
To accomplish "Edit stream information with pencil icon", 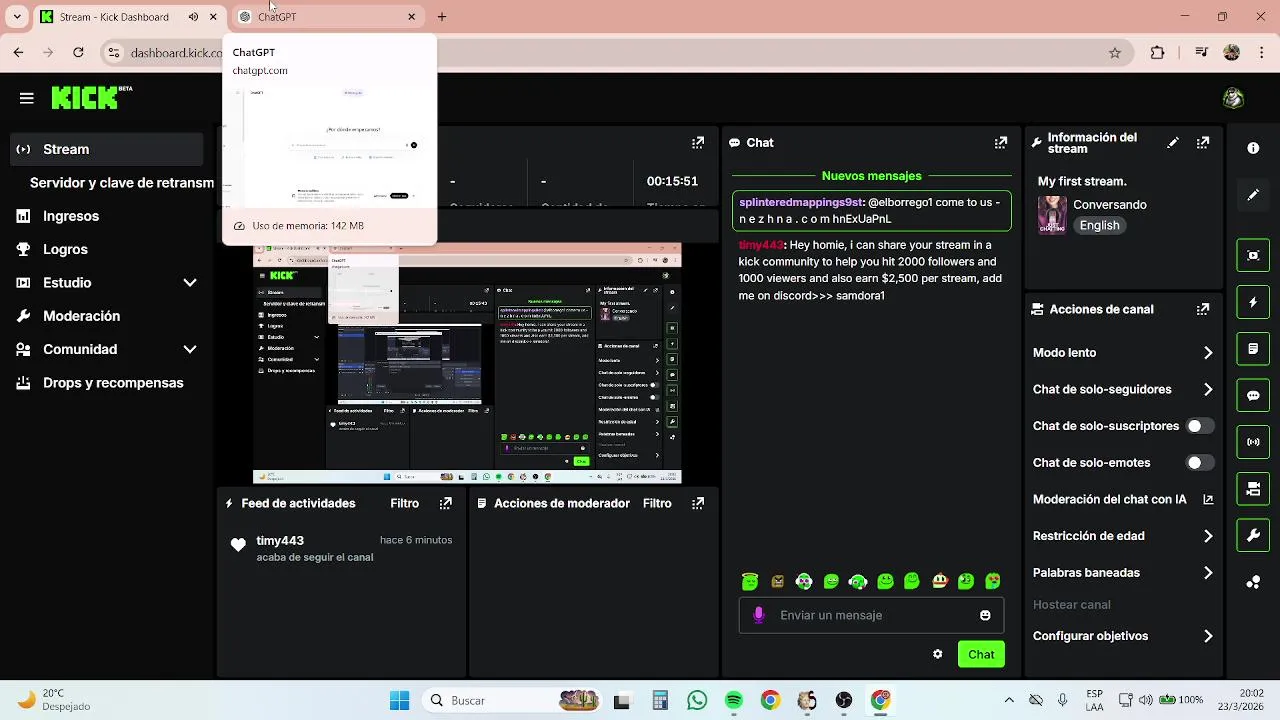I will coord(1172,143).
